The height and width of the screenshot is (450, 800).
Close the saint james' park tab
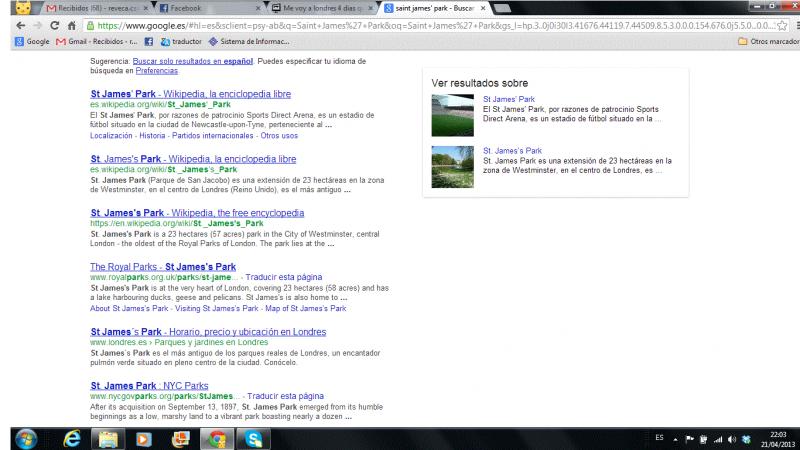pyautogui.click(x=483, y=8)
